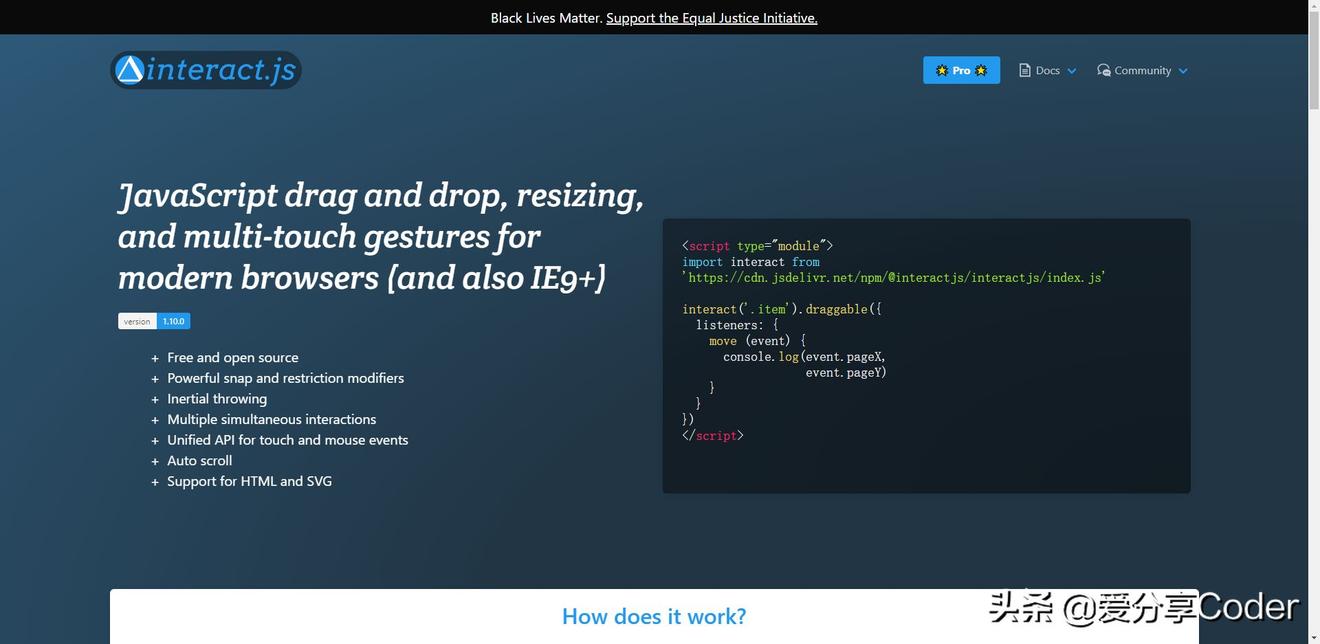Expand the Community dropdown chevron

click(x=1183, y=71)
